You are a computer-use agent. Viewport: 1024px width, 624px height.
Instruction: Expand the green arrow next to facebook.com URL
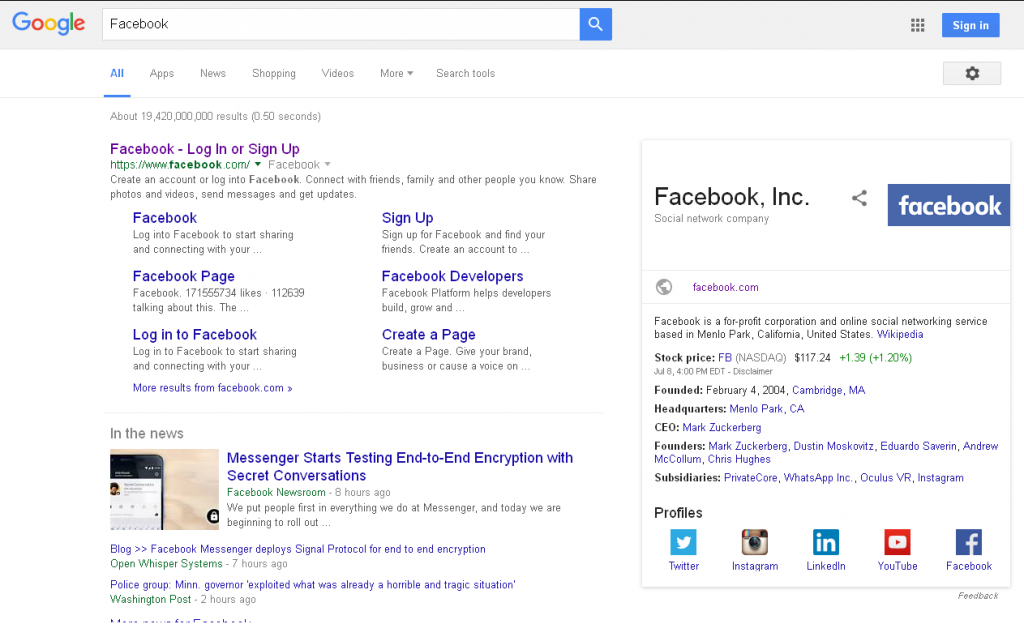click(x=257, y=164)
